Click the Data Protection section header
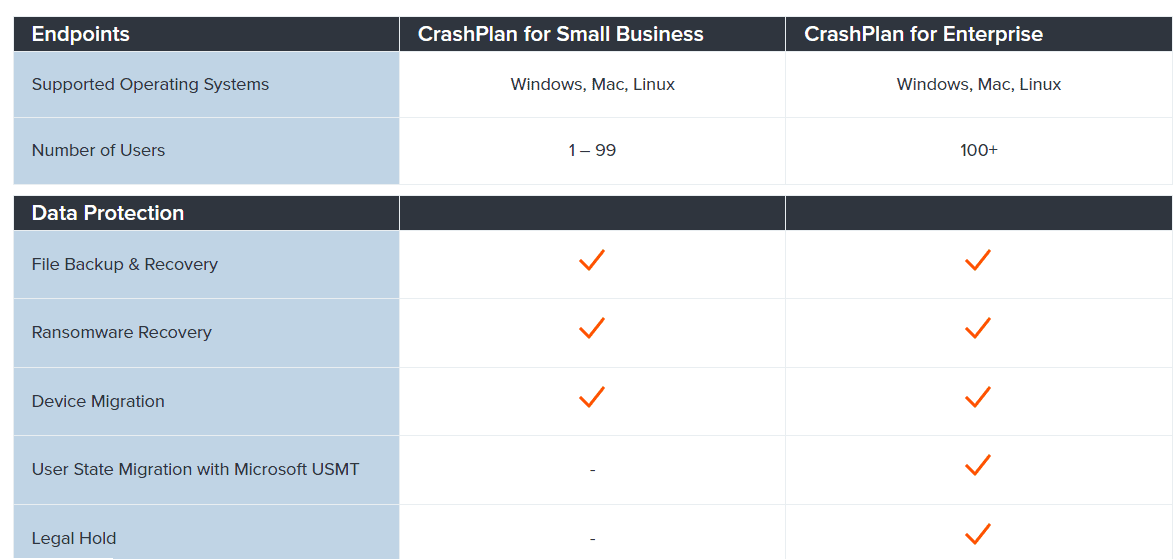This screenshot has width=1176, height=559. pyautogui.click(x=108, y=213)
